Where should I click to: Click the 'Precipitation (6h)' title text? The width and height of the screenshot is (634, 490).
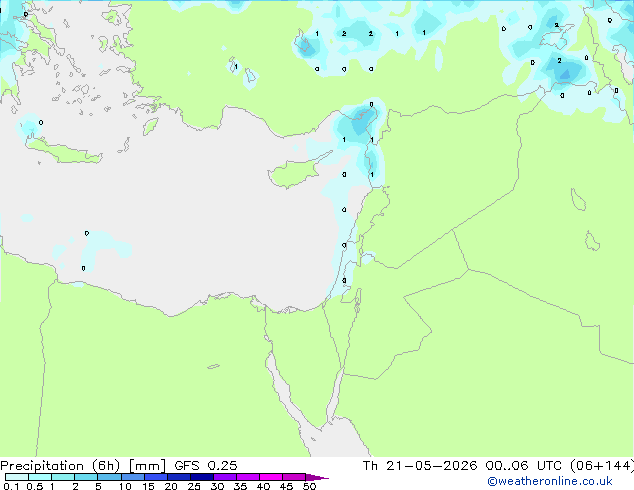point(60,466)
